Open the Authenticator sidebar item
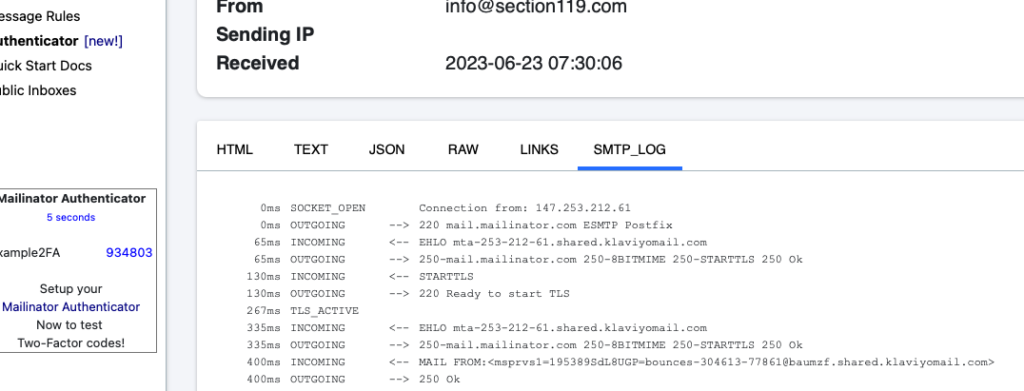The height and width of the screenshot is (391, 1024). pos(39,41)
